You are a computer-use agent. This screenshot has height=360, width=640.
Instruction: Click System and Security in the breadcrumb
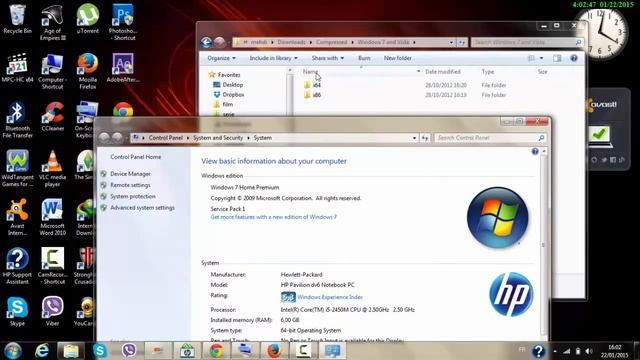coord(218,138)
